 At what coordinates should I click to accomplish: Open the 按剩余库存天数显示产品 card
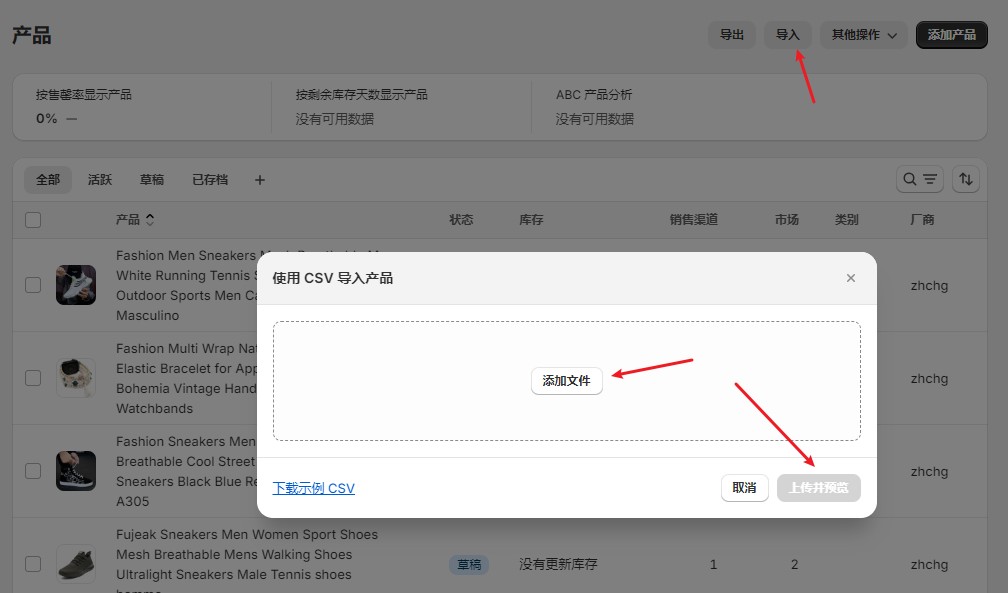coord(401,107)
